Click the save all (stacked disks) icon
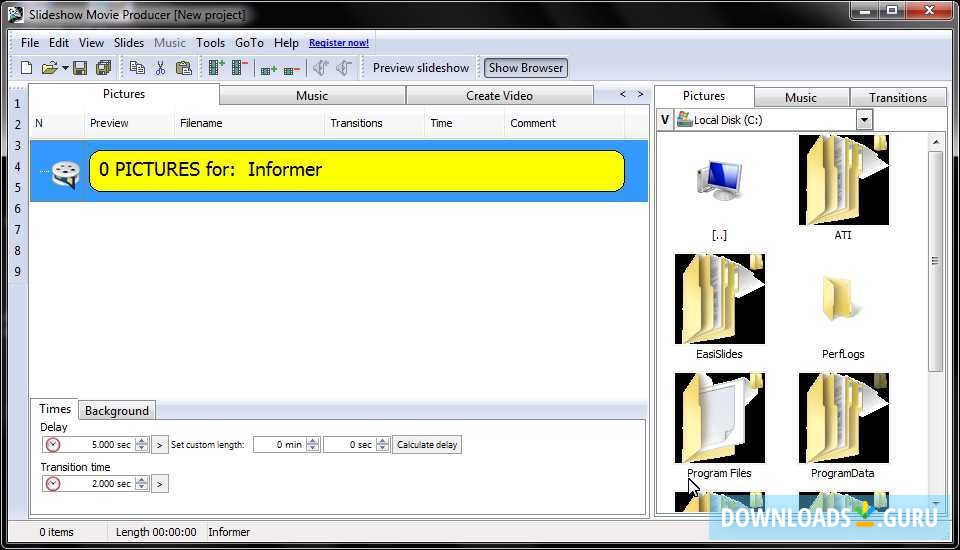The image size is (960, 550). coord(103,68)
